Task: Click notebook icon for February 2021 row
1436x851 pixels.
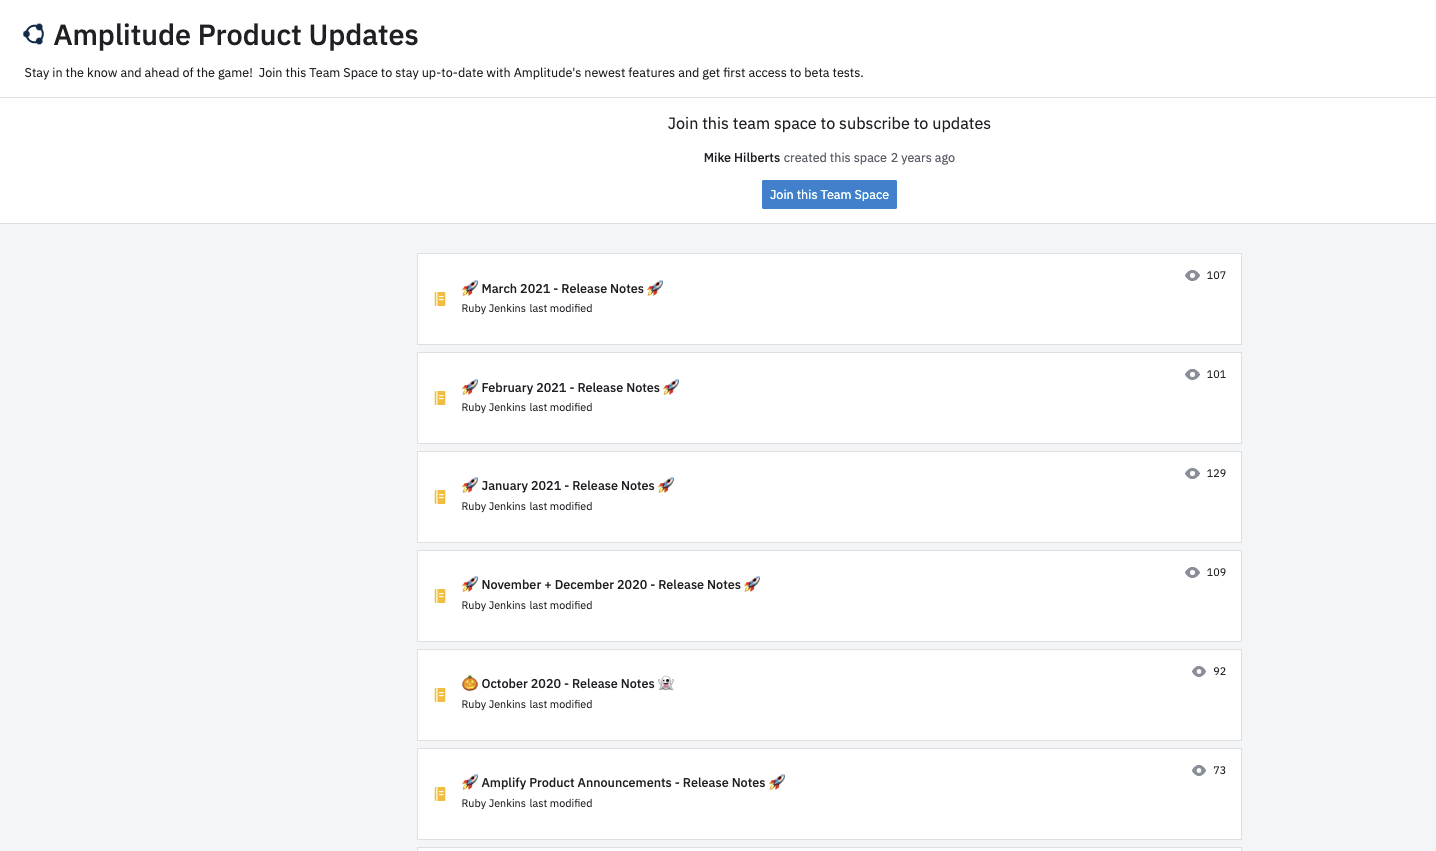Action: (x=440, y=398)
